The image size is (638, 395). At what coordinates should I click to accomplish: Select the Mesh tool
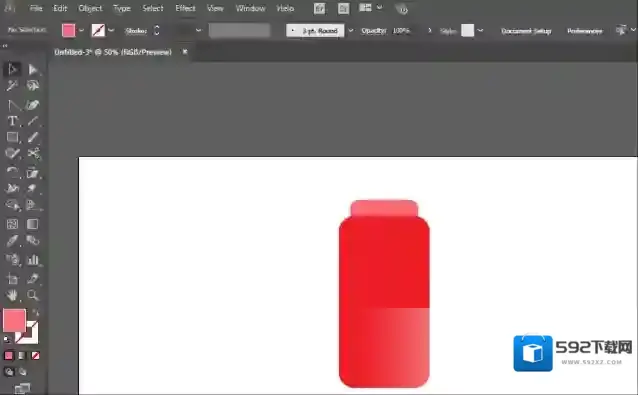[x=12, y=224]
